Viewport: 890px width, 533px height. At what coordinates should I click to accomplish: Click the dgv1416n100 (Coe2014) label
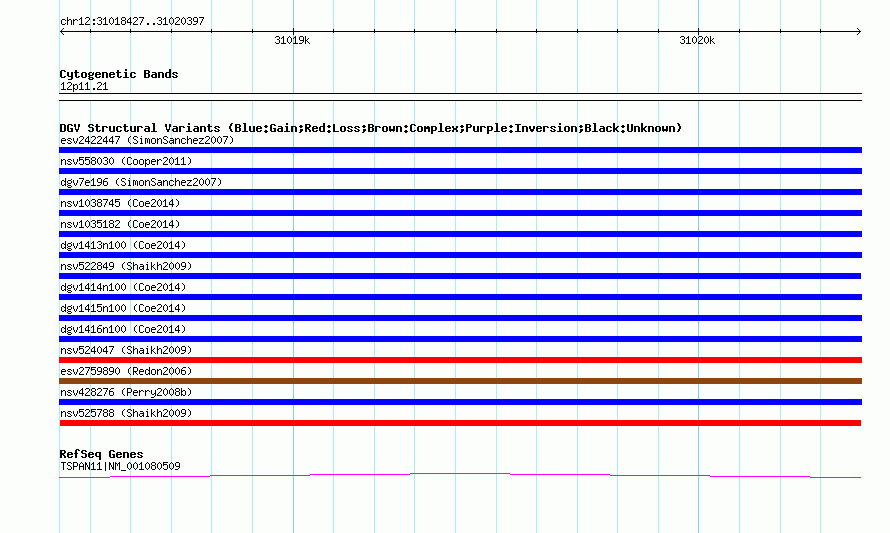point(123,329)
